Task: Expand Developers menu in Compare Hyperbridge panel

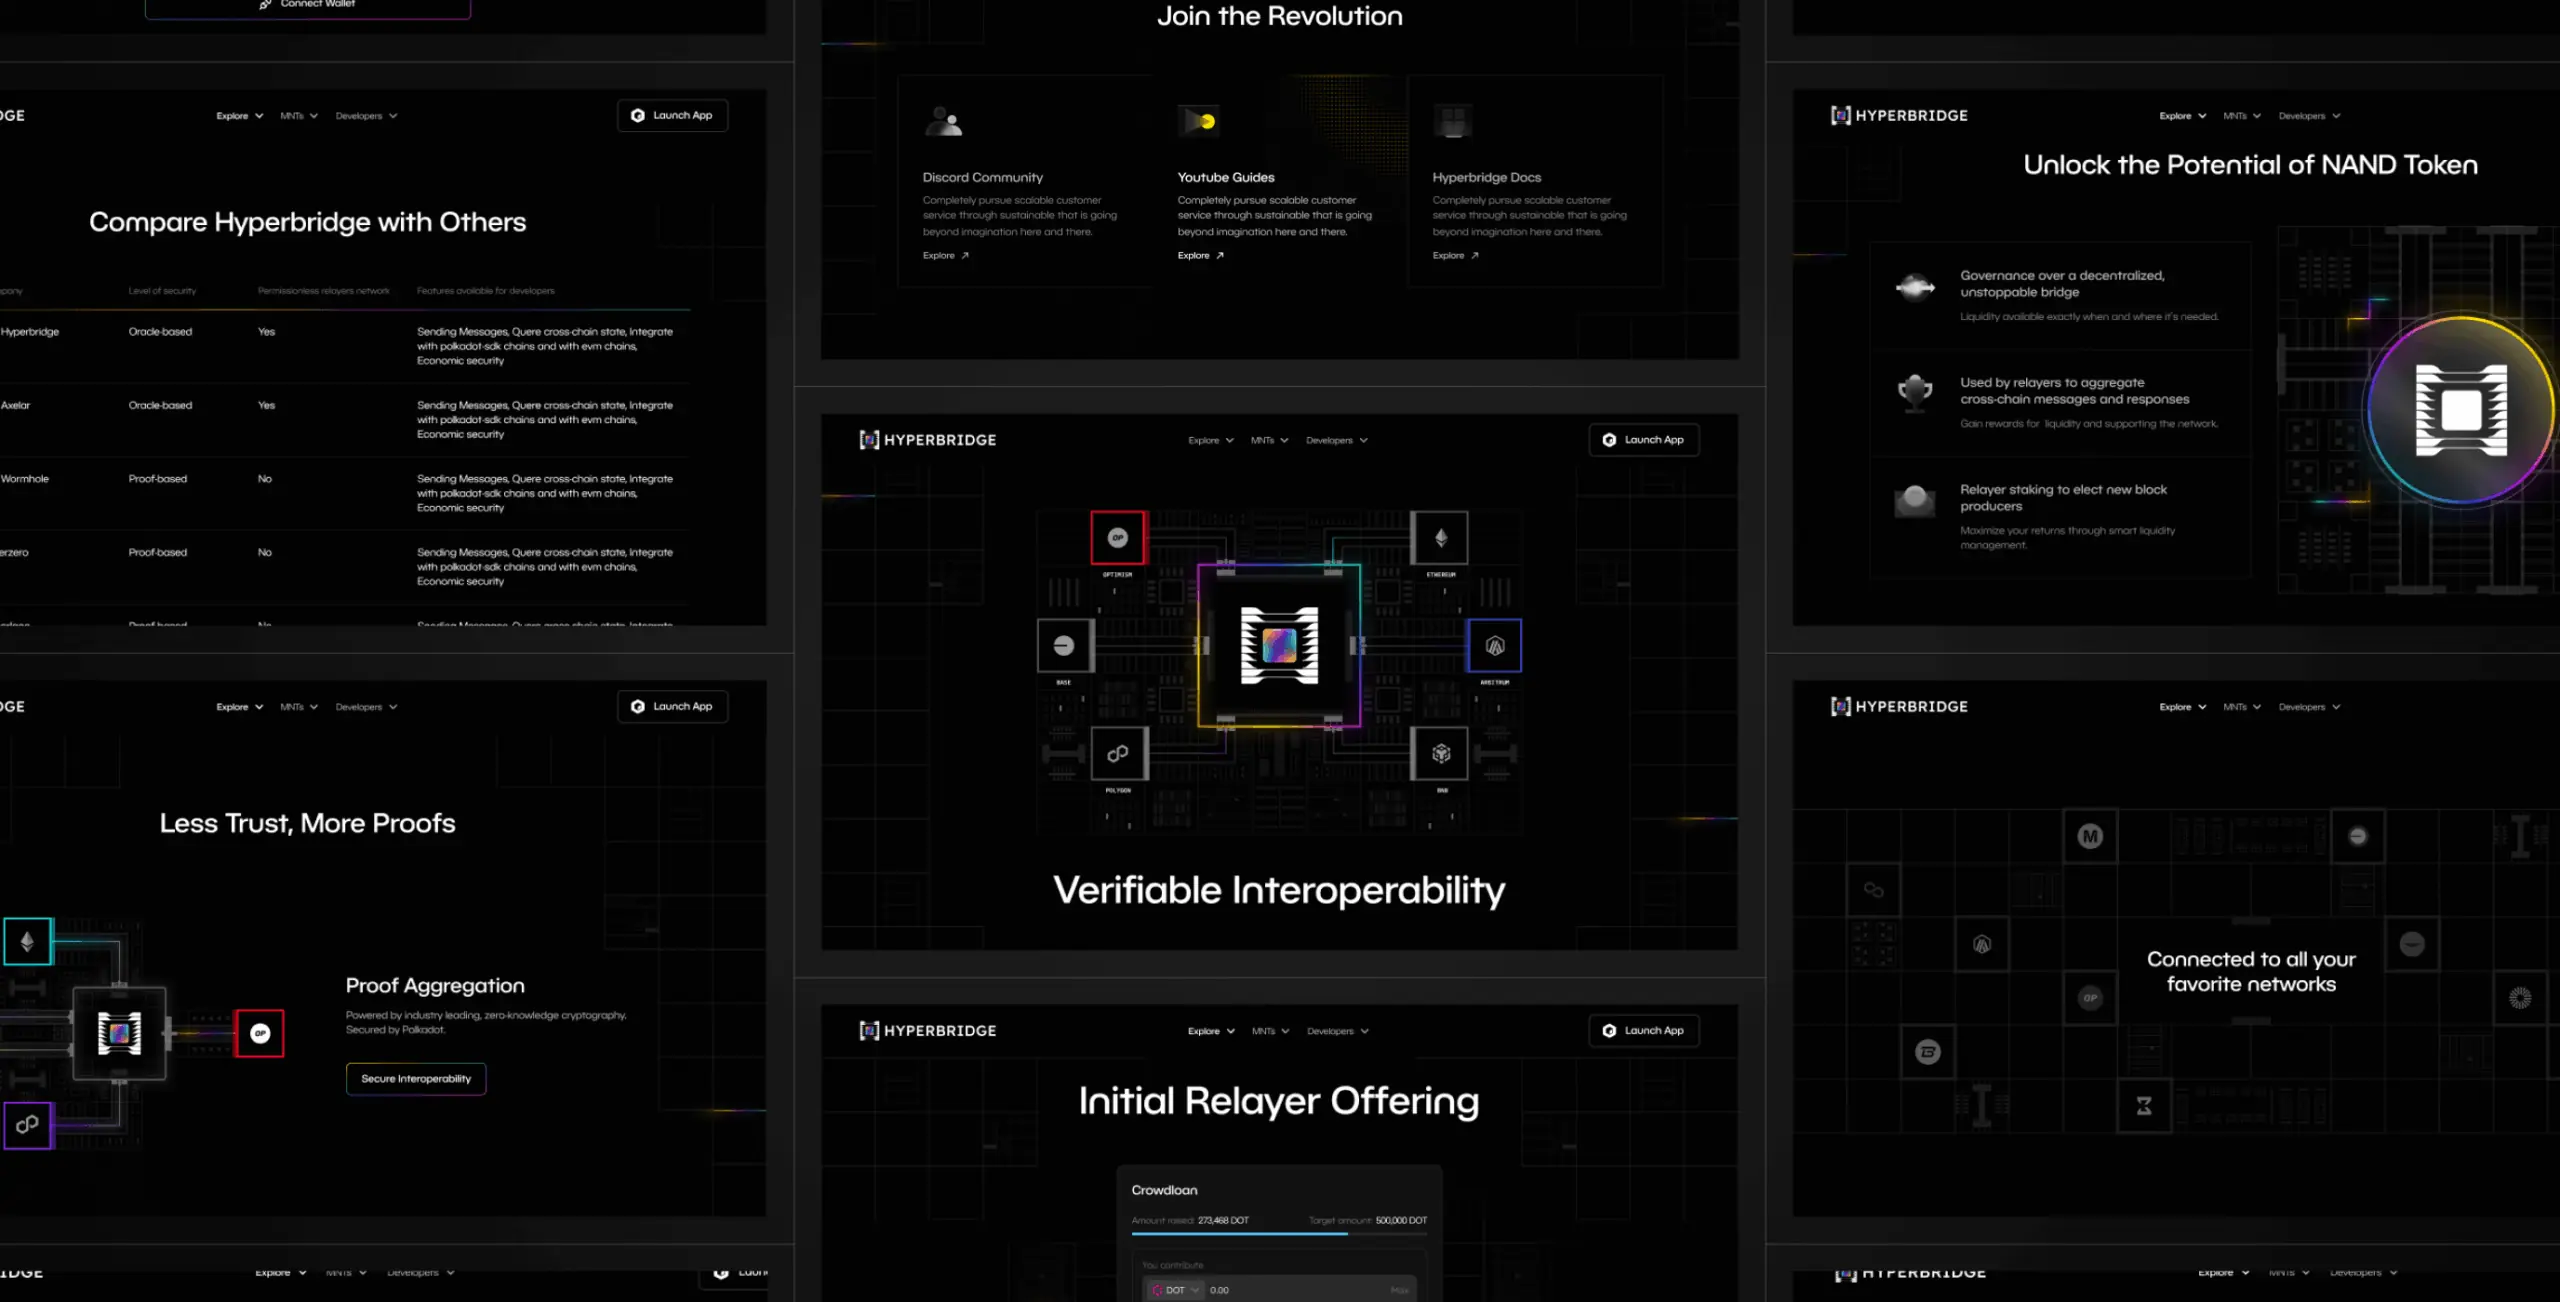Action: [366, 116]
